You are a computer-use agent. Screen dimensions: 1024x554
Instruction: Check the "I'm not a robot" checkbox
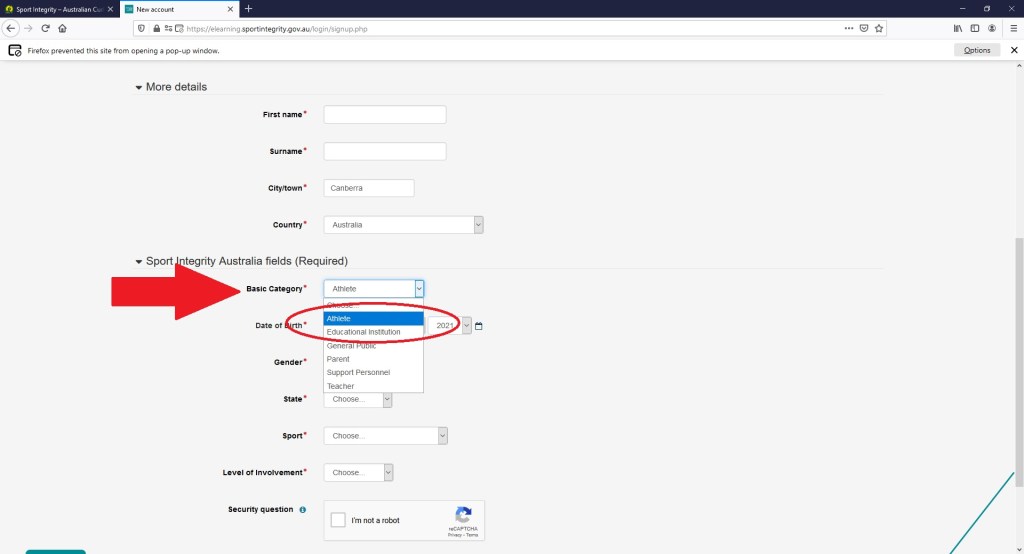click(338, 520)
